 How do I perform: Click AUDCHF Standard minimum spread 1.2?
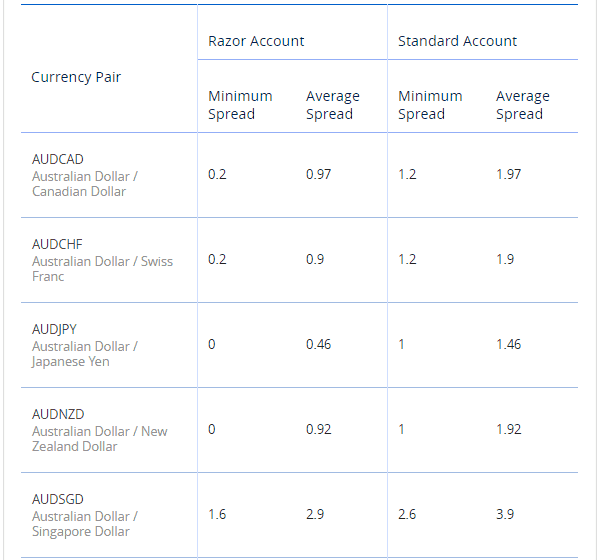pyautogui.click(x=407, y=260)
